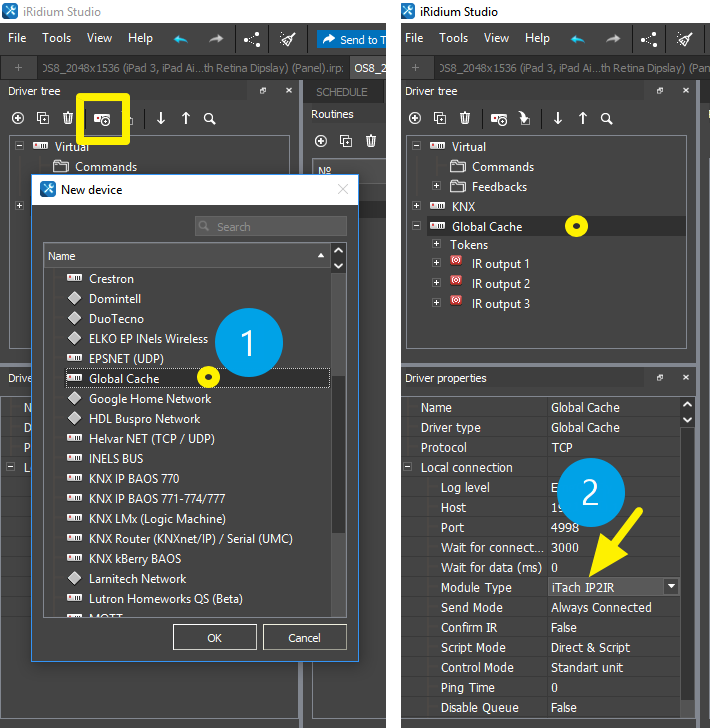Viewport: 710px width, 728px height.
Task: Expand IR output 3 node
Action: click(x=436, y=302)
